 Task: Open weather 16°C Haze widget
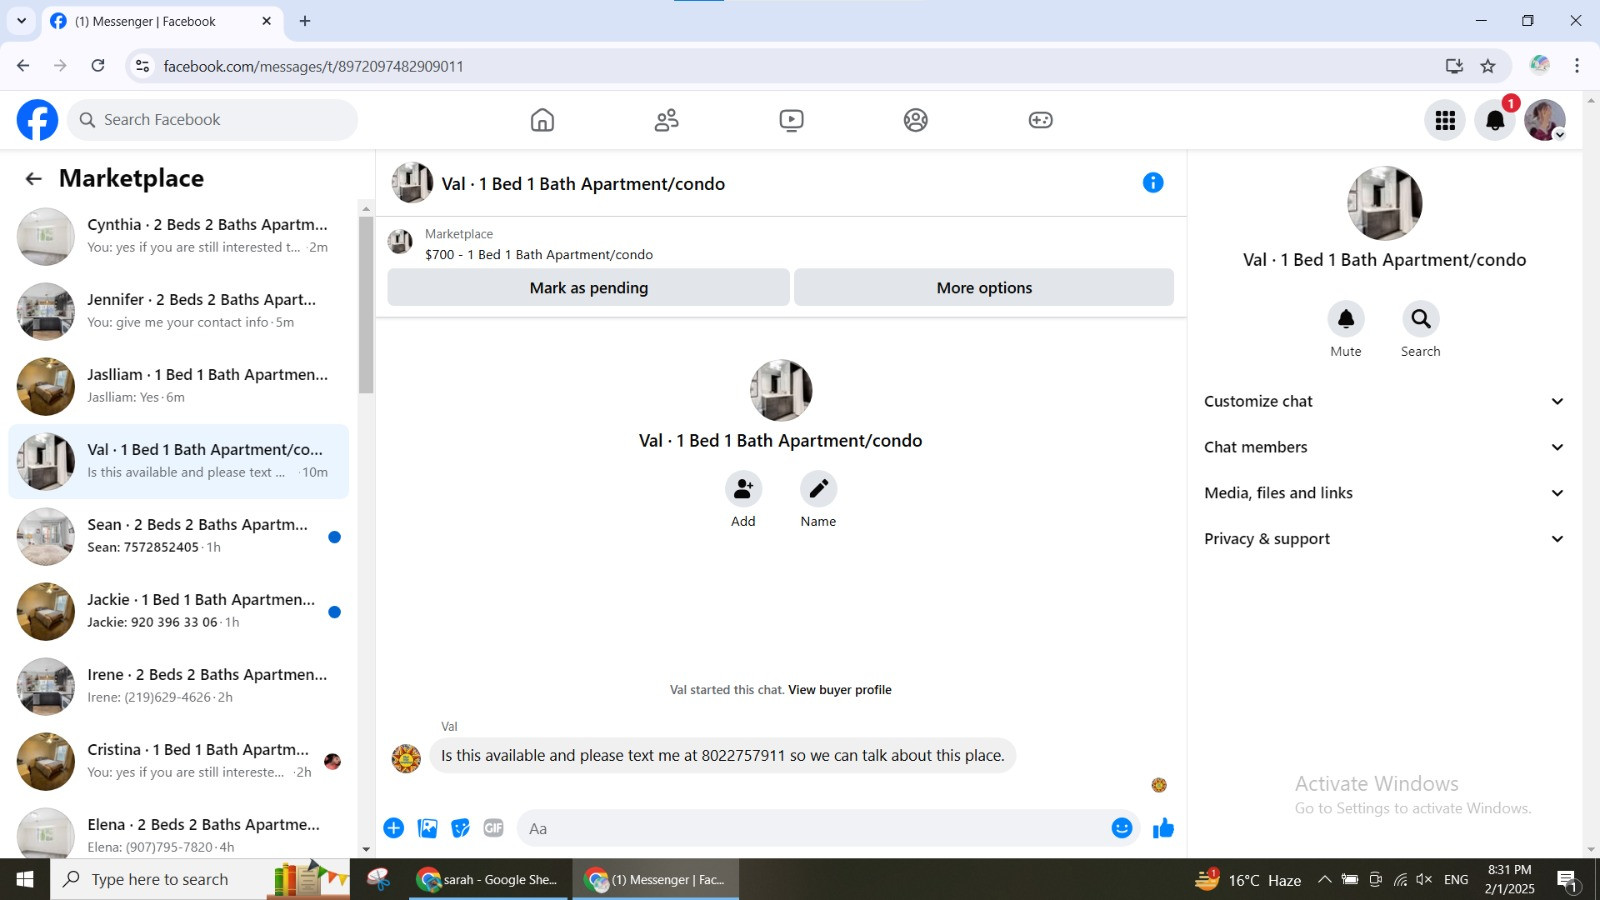(1249, 880)
